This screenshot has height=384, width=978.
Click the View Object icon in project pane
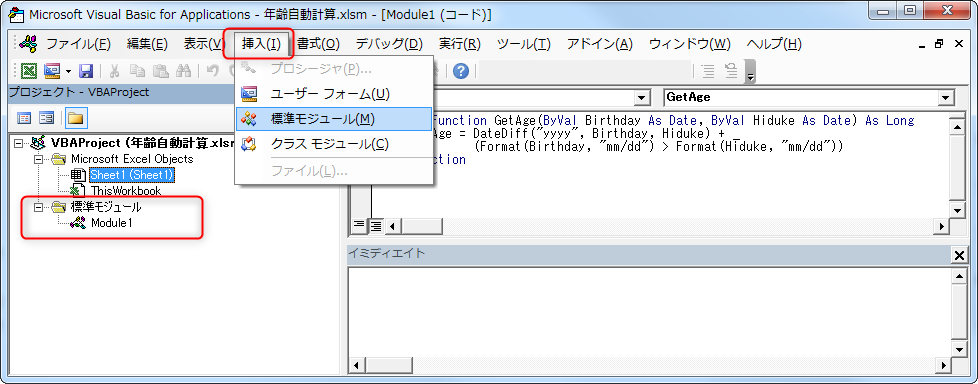point(46,118)
